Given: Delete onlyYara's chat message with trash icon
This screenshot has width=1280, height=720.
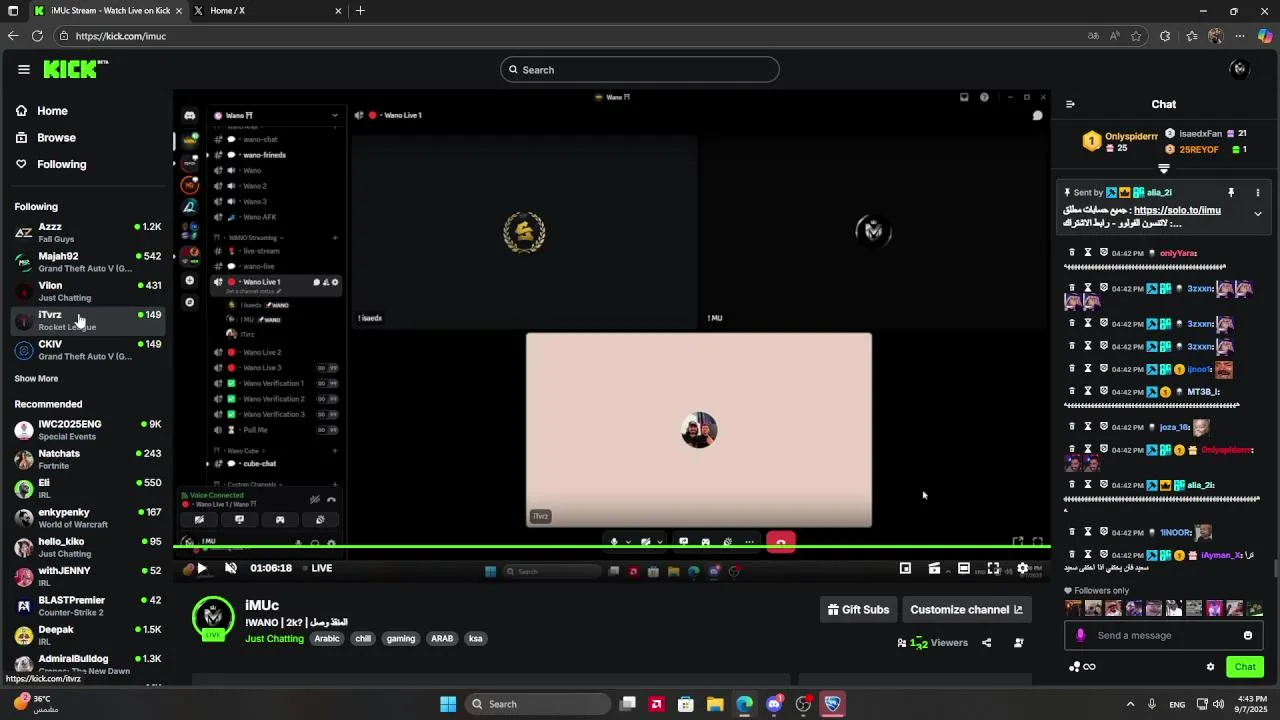Looking at the screenshot, I should coord(1072,253).
